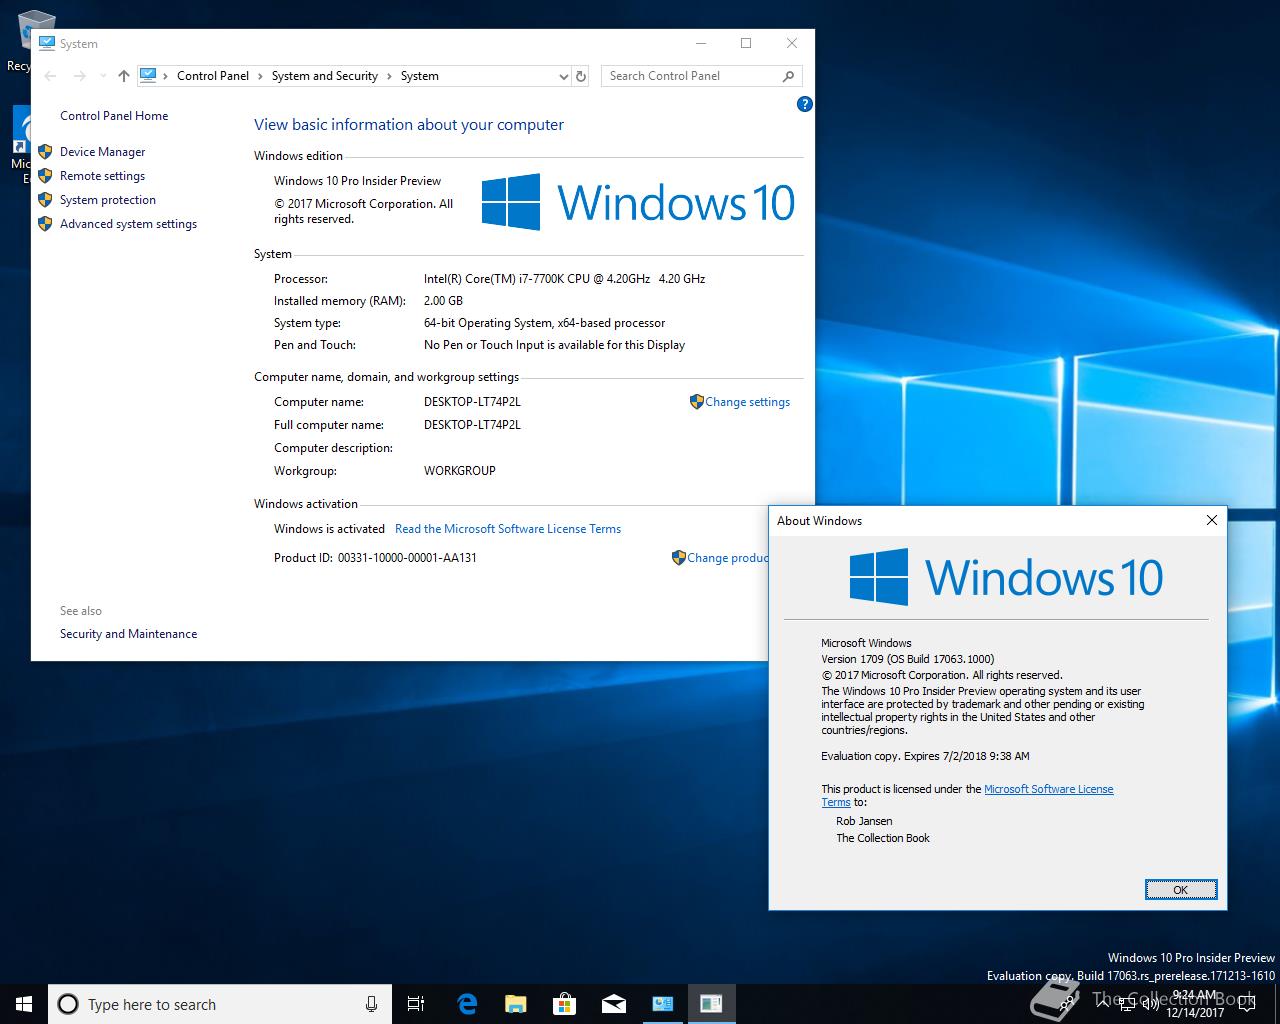Go forward in the System window
Screen dimensions: 1280x1024
80,76
